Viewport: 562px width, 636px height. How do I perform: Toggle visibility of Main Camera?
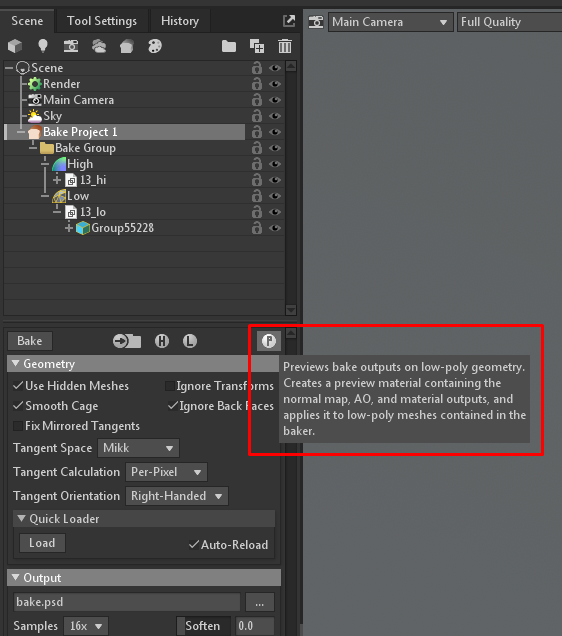[x=275, y=100]
